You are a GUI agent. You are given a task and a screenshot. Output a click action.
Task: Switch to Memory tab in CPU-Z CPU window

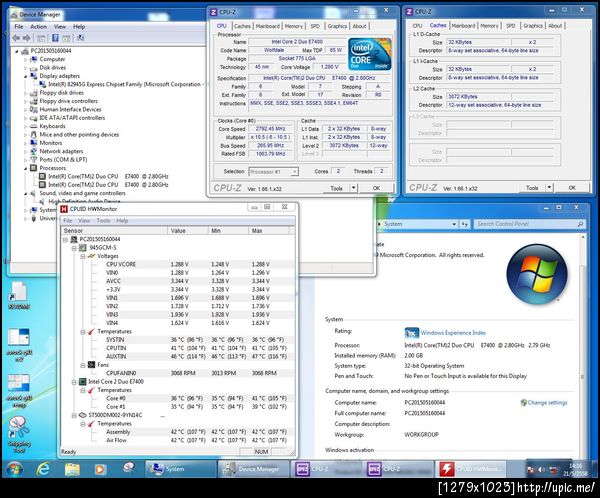click(293, 26)
